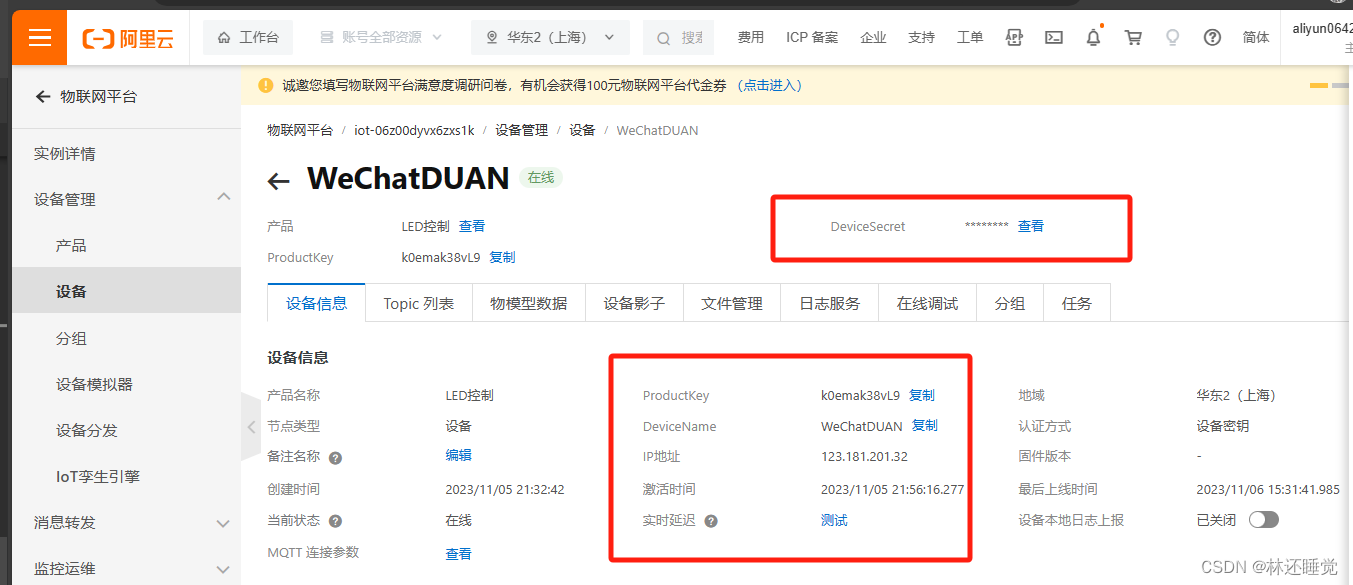Screen dimensions: 1353x585
Task: Launch Cloud Shell terminal icon
Action: pos(1054,38)
